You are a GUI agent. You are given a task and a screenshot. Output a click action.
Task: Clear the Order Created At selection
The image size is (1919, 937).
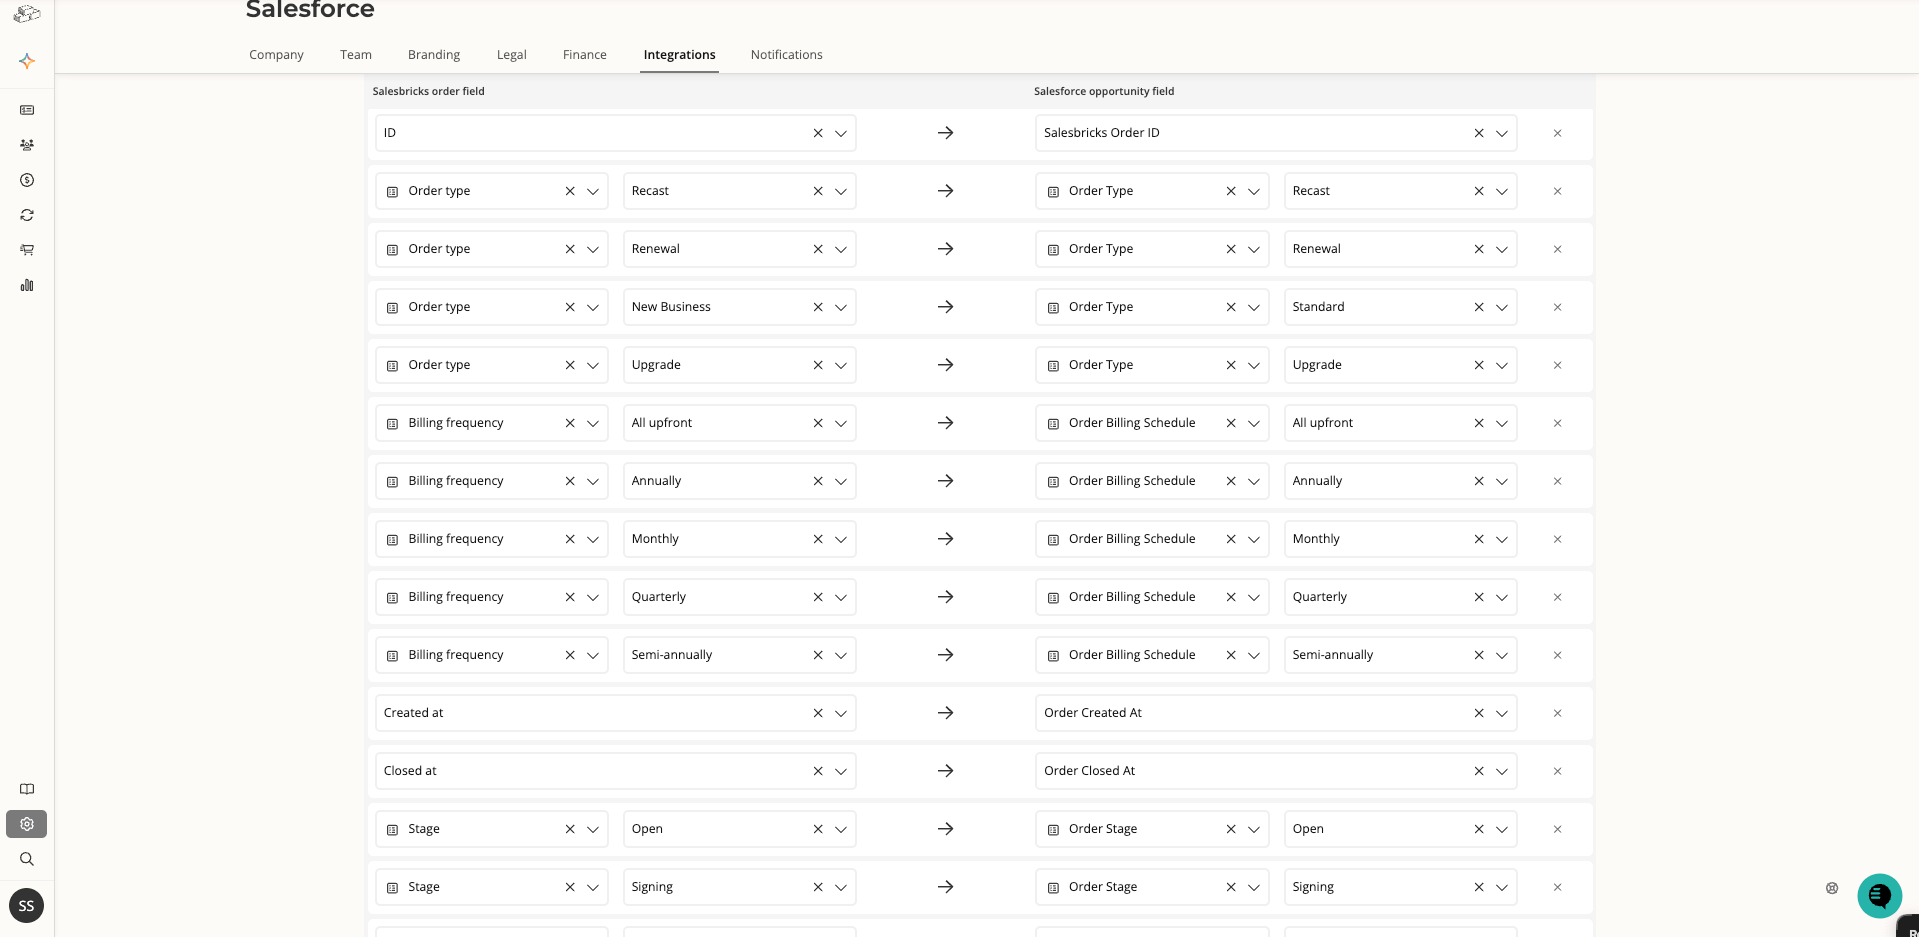[1479, 713]
